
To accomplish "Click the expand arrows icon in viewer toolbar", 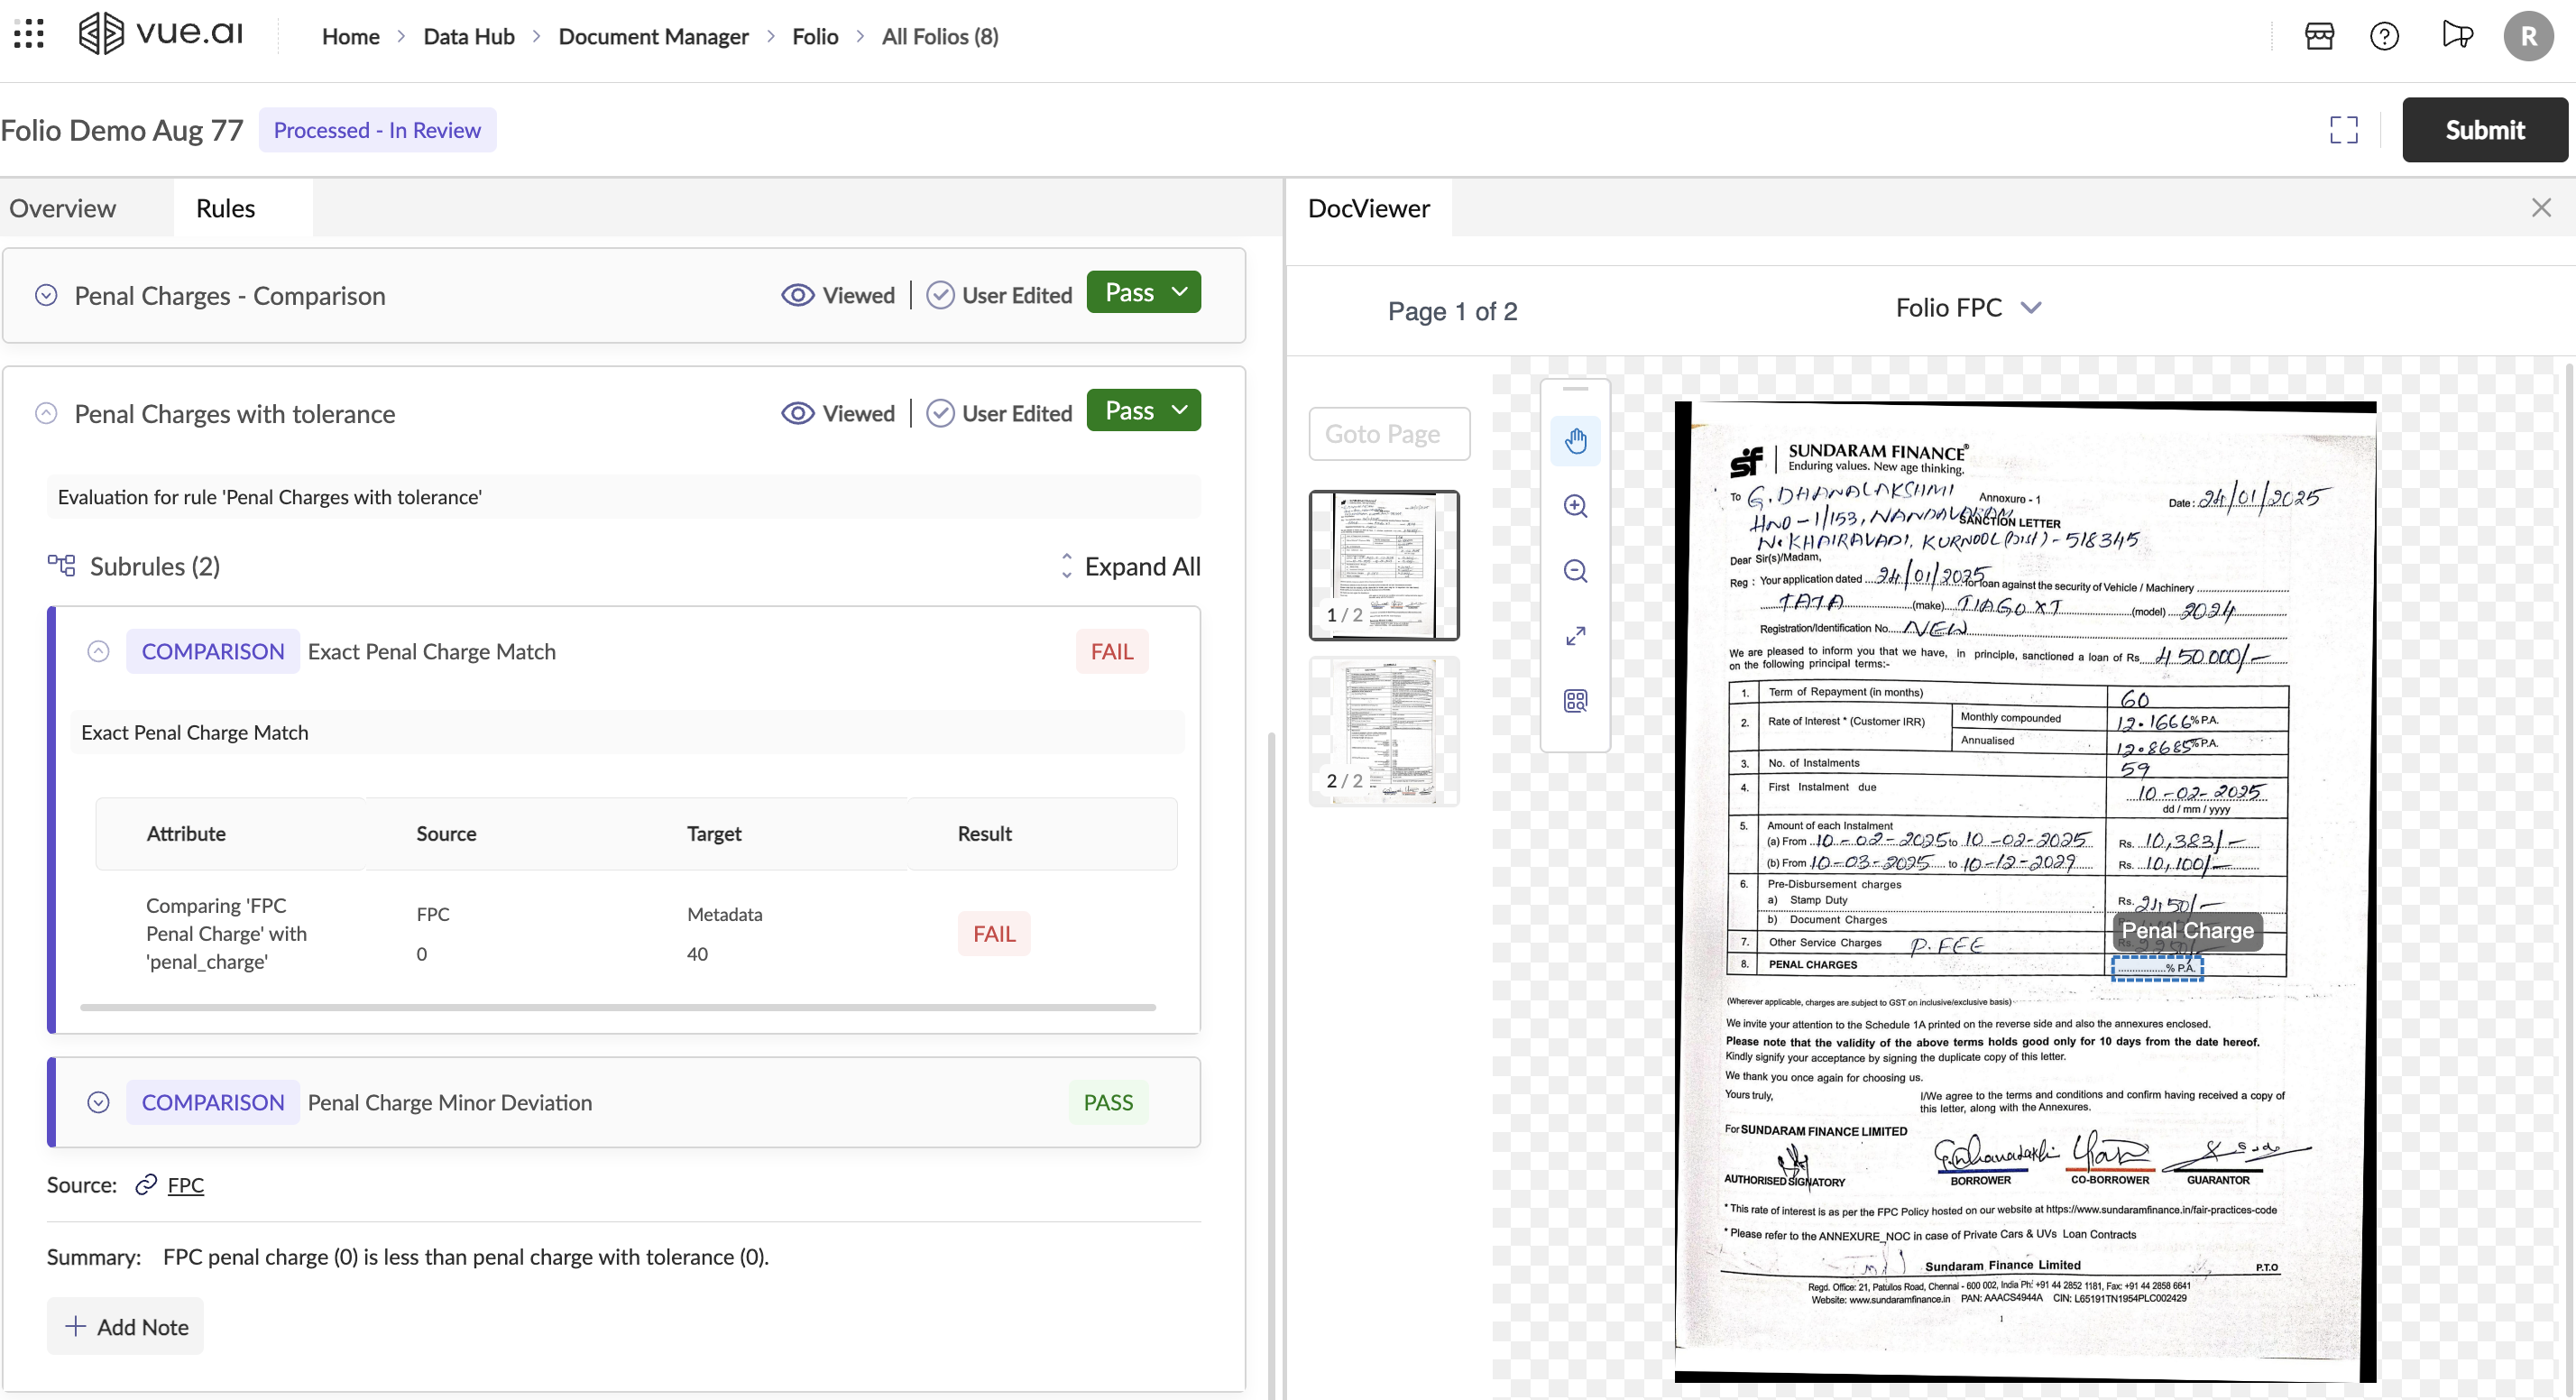I will (x=1575, y=636).
